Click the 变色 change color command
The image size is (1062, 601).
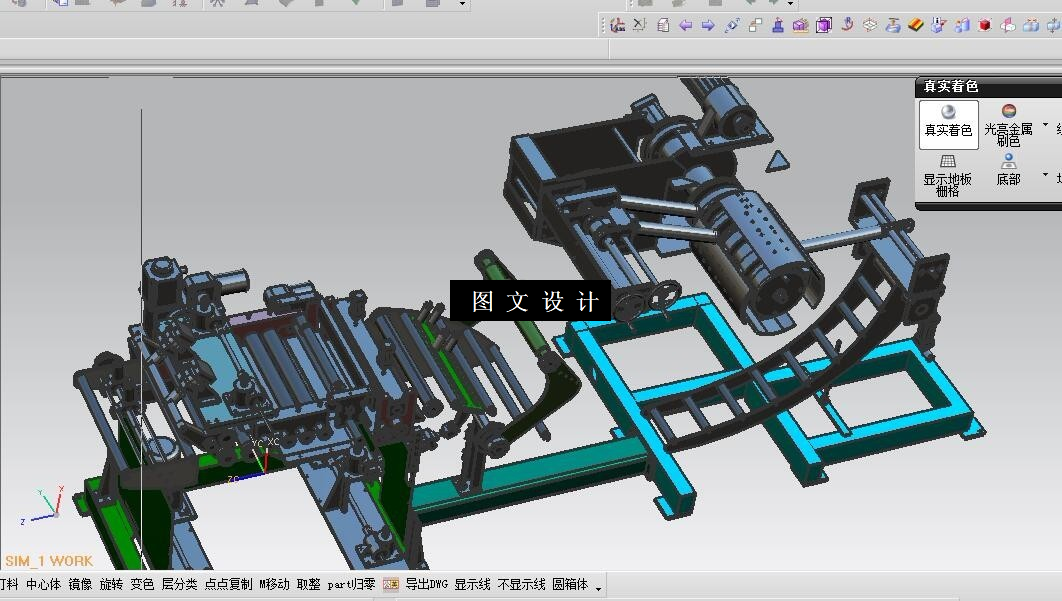tap(142, 584)
